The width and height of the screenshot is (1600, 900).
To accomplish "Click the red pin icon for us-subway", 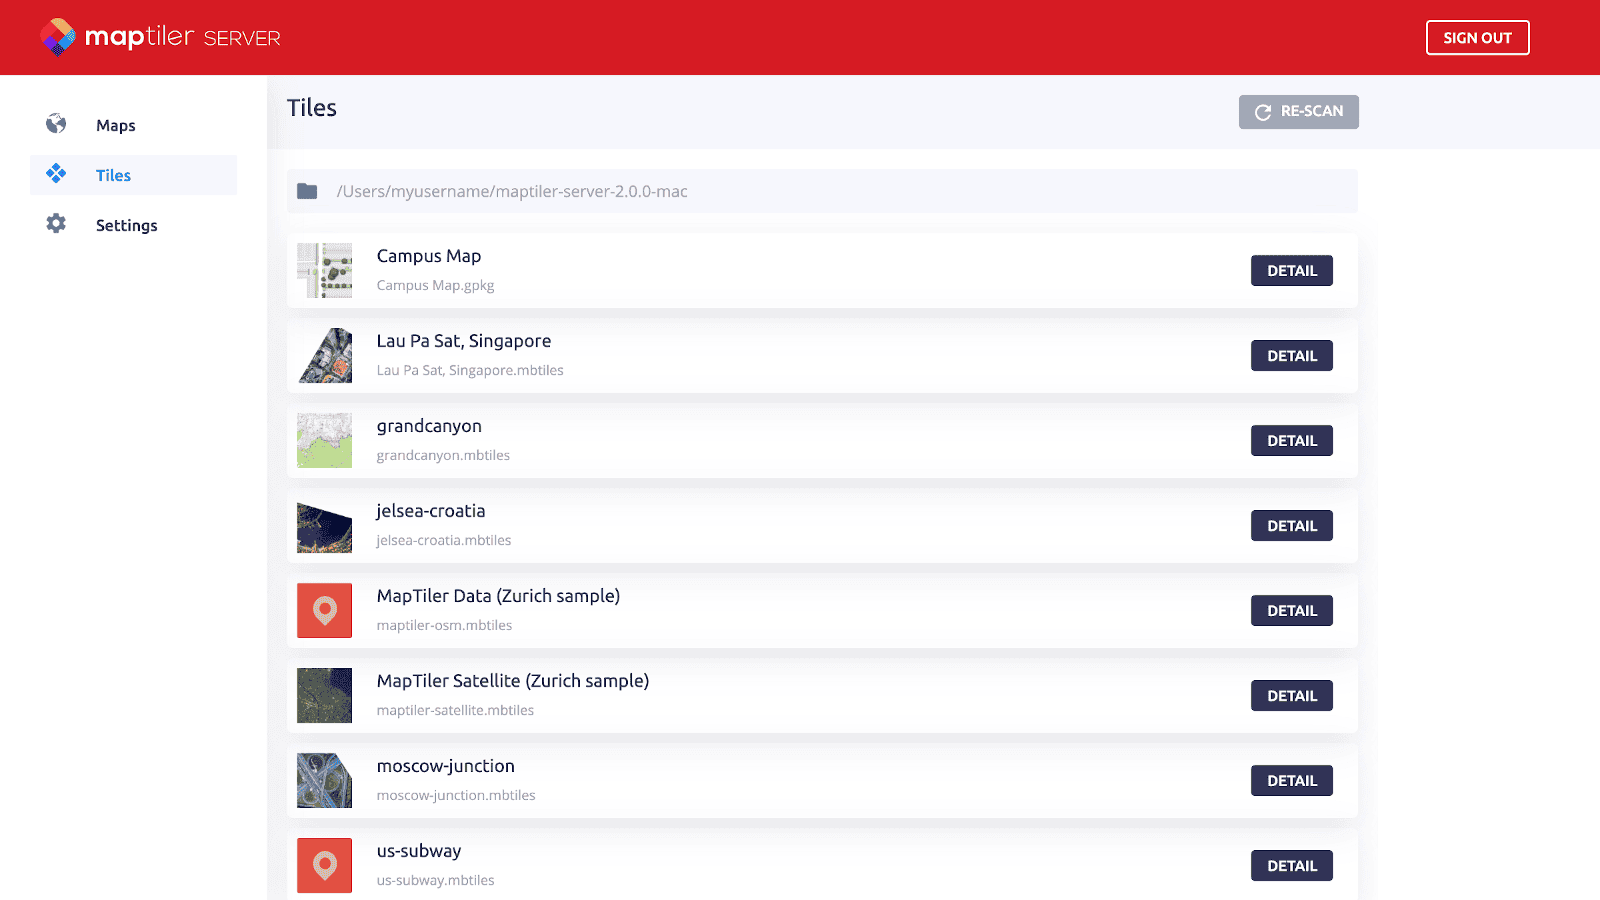I will (x=324, y=865).
